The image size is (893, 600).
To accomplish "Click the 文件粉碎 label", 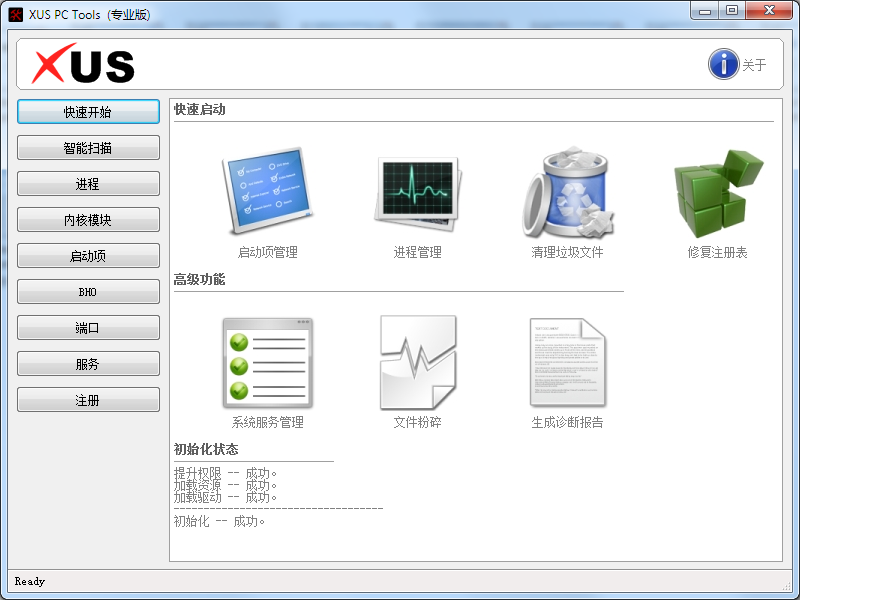I will point(417,422).
